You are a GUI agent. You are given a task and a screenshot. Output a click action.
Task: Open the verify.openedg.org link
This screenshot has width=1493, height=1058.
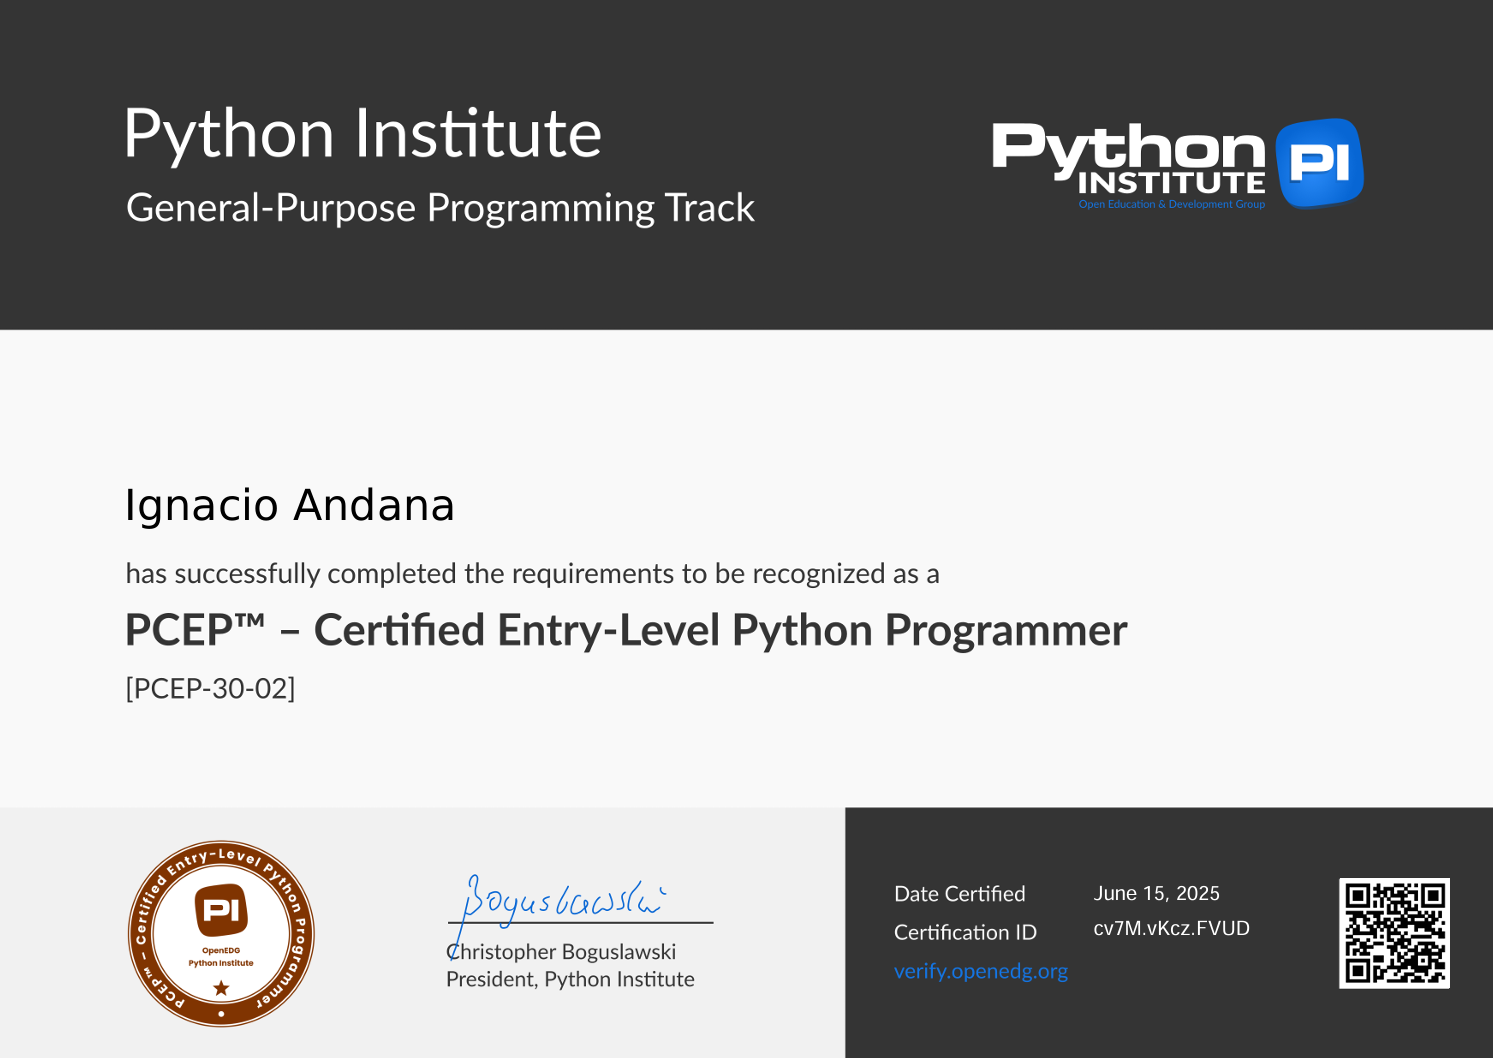tap(979, 971)
